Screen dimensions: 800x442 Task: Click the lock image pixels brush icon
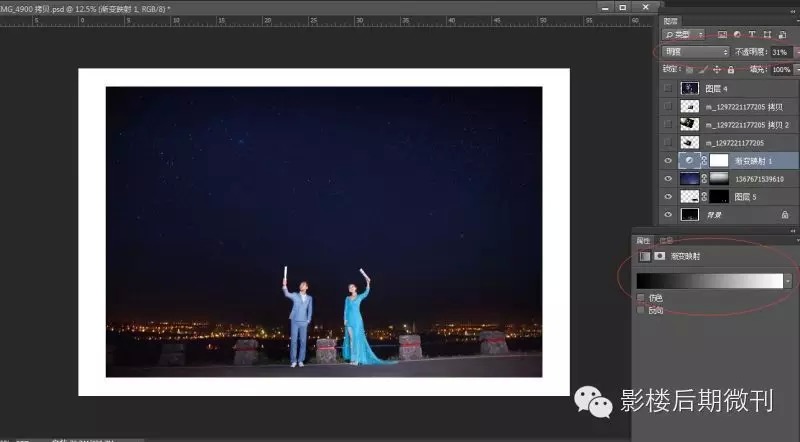(703, 69)
